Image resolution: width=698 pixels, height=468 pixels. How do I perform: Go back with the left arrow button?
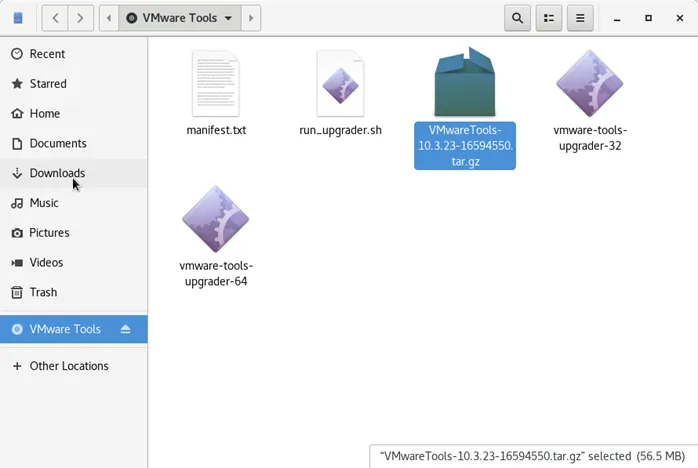tap(55, 18)
